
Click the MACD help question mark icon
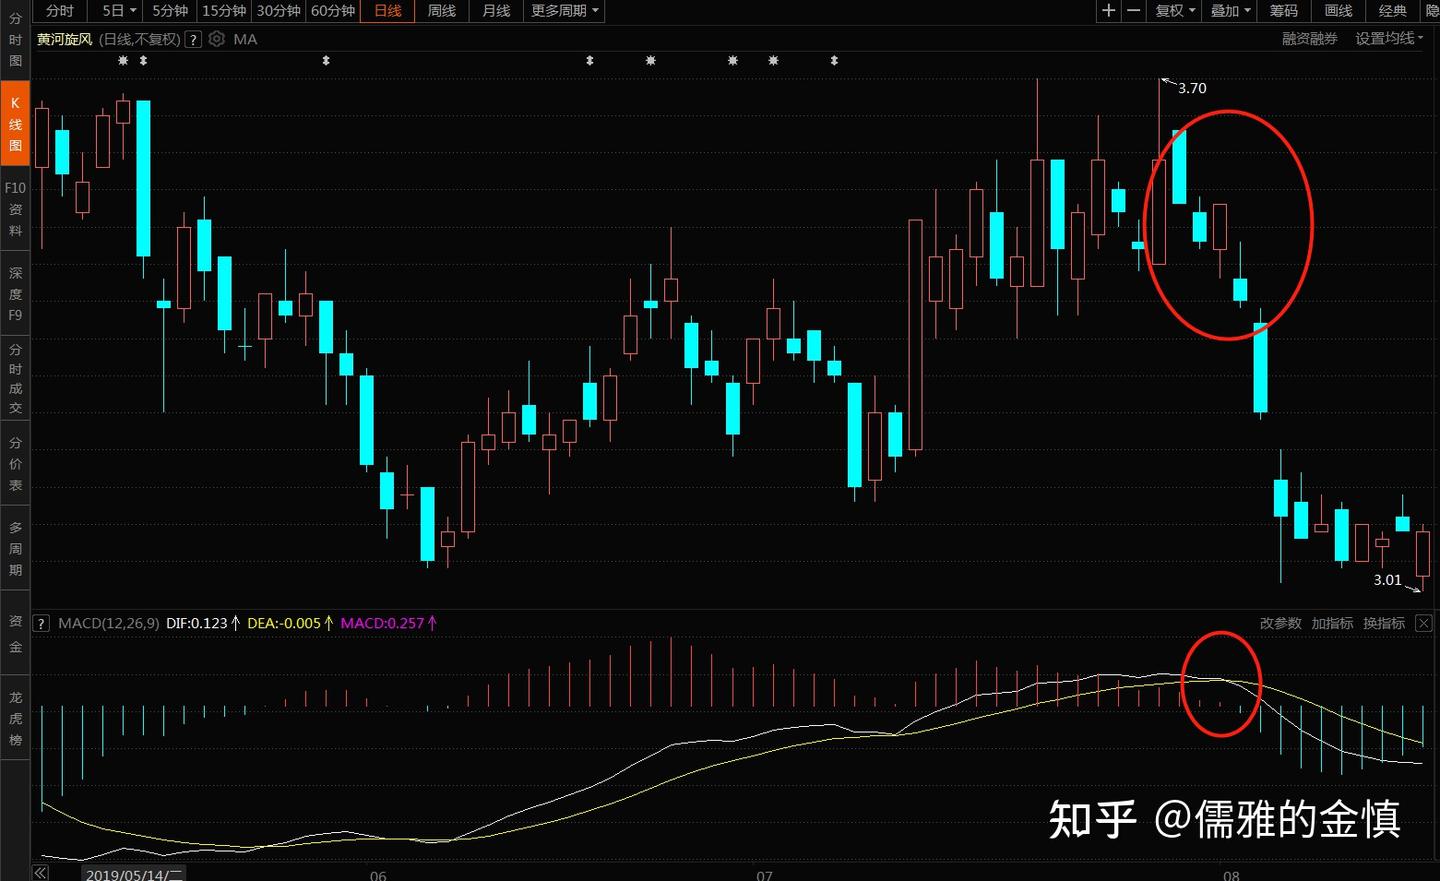pos(41,623)
